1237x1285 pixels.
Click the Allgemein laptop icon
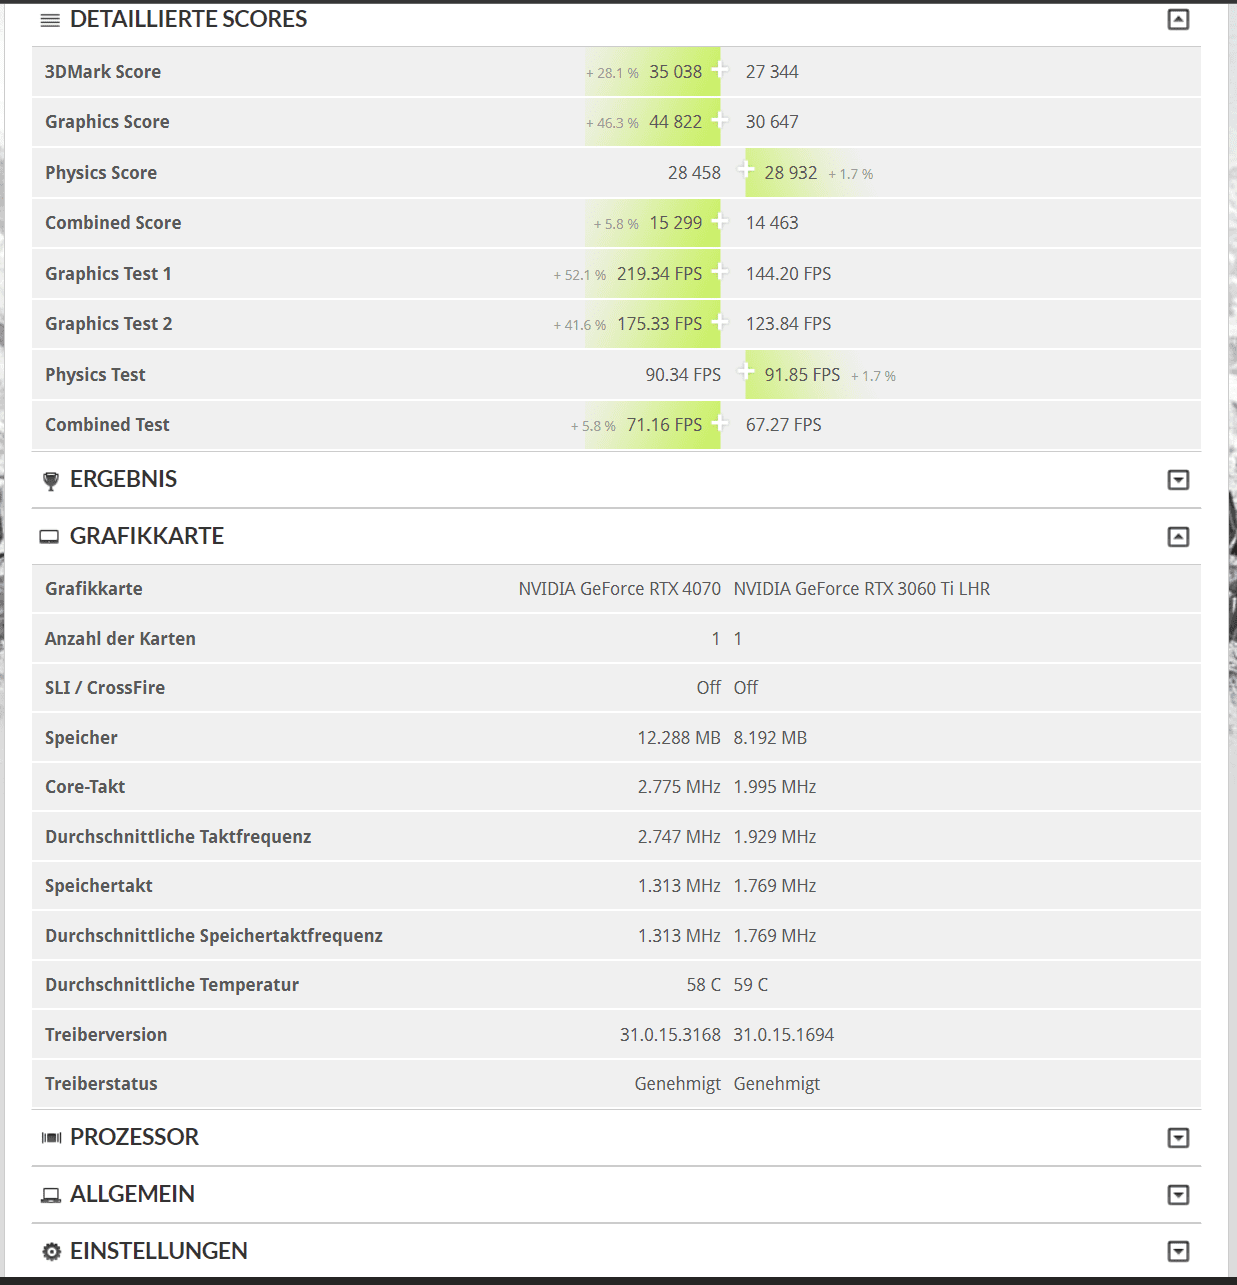pos(51,1195)
